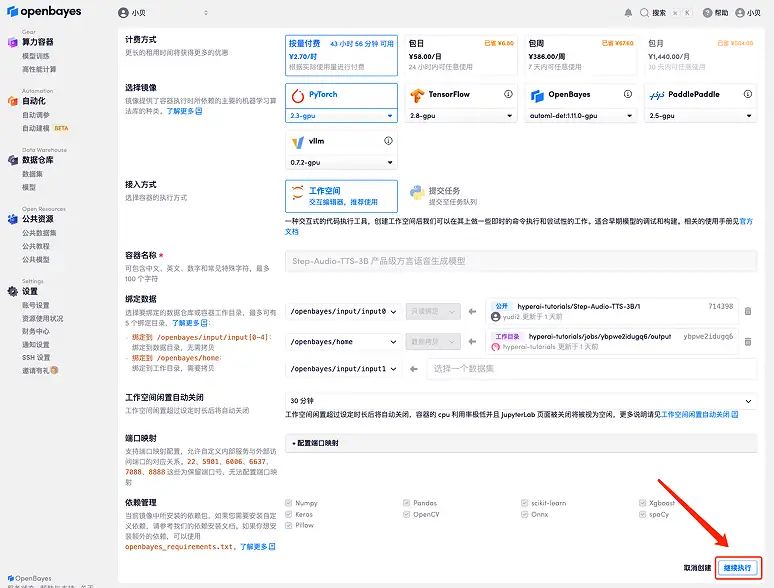Open the 30 分钟 idle shutdown dropdown

click(x=521, y=401)
